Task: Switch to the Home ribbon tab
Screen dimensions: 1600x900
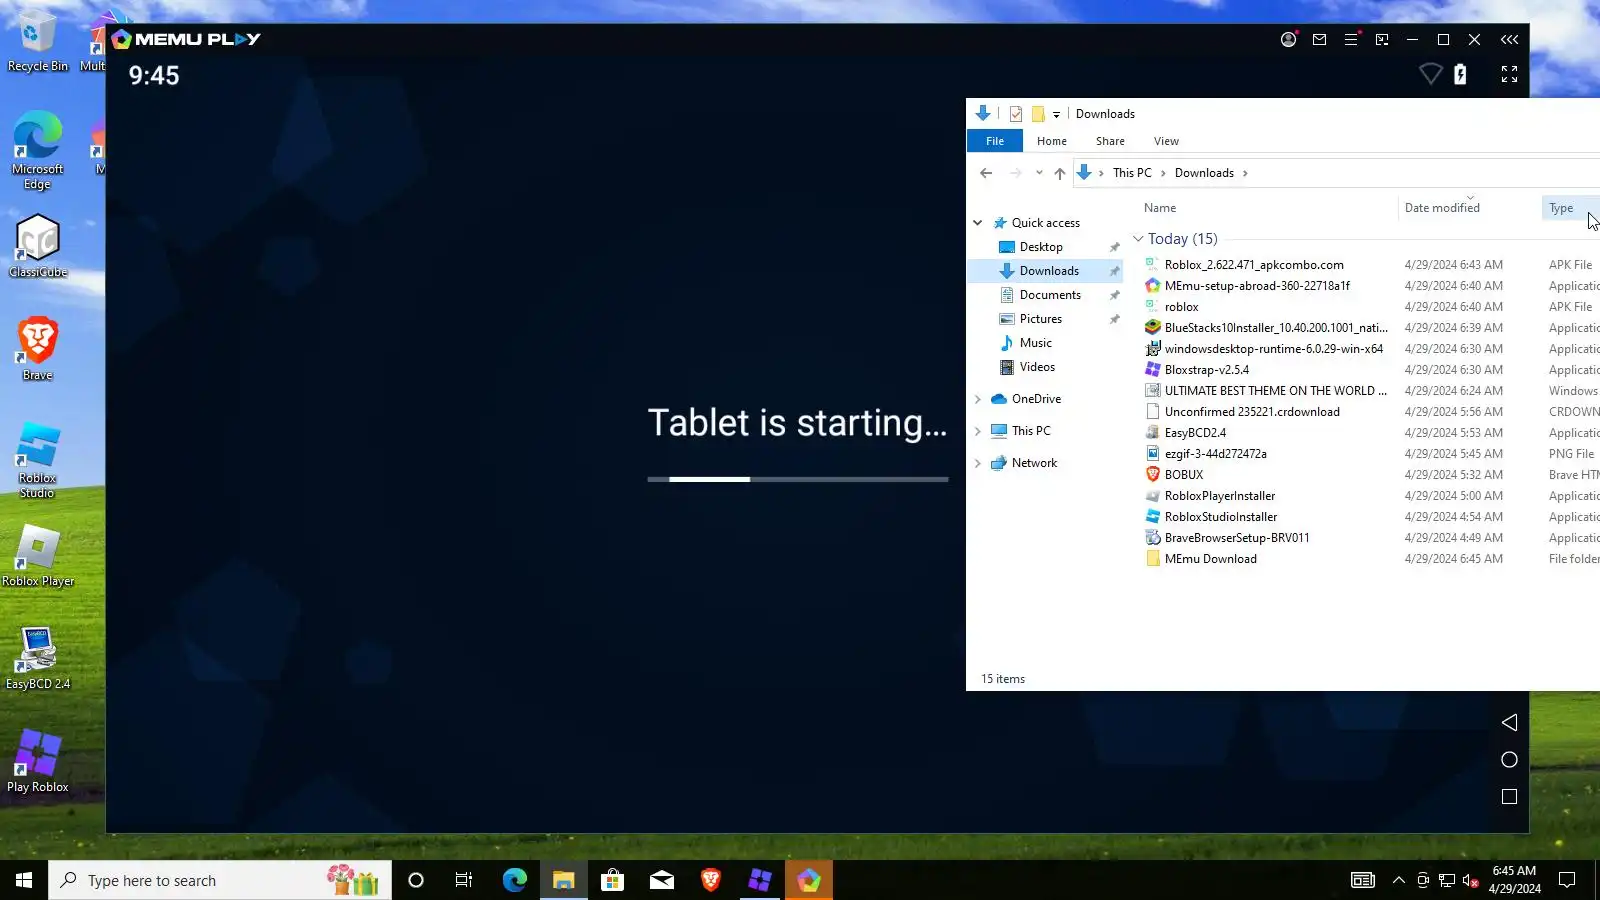Action: [x=1052, y=141]
